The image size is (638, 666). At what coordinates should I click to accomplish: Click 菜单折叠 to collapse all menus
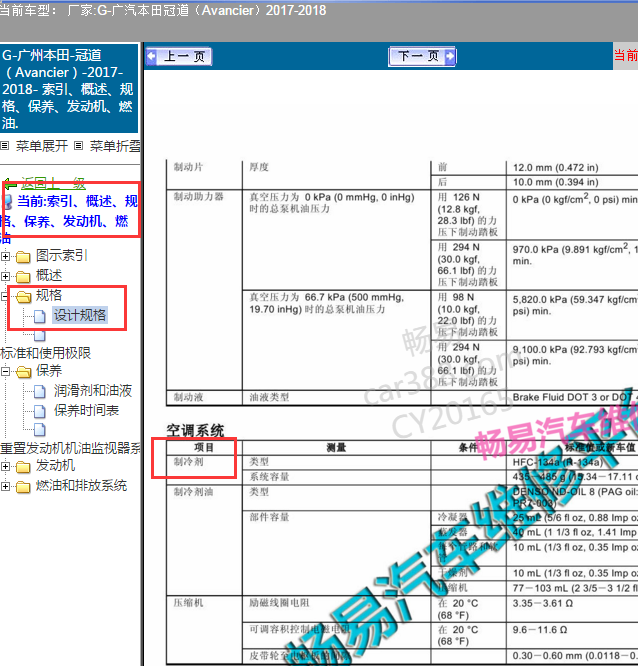[115, 146]
